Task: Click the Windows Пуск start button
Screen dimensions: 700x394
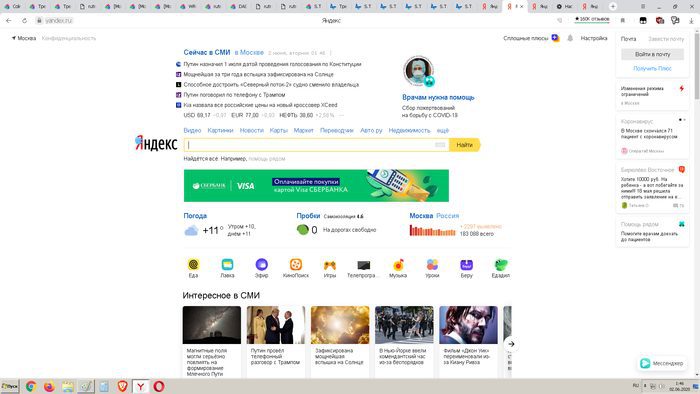Action: pos(9,386)
